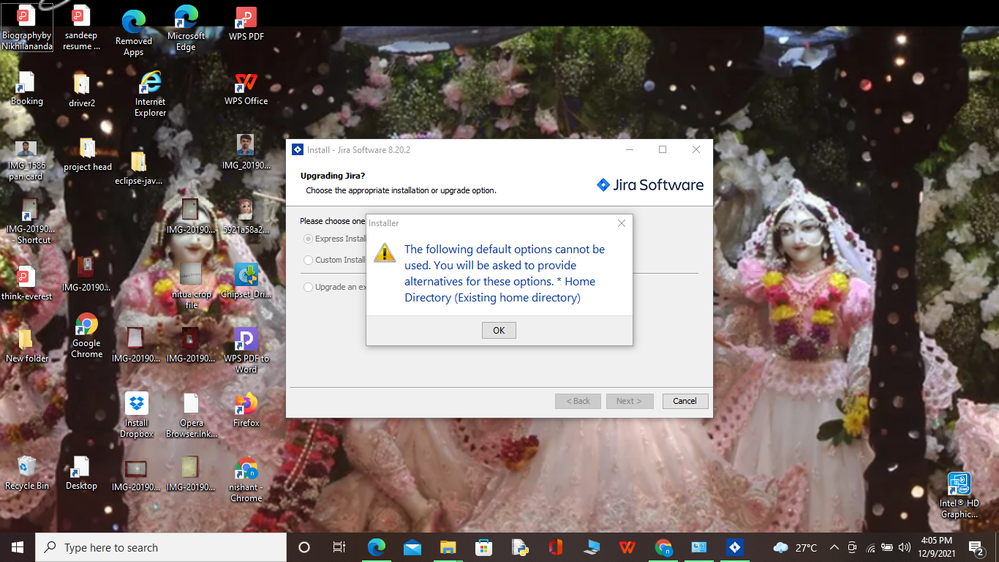Select the sandeep resume desktop file
The image size is (999, 562).
pyautogui.click(x=81, y=28)
